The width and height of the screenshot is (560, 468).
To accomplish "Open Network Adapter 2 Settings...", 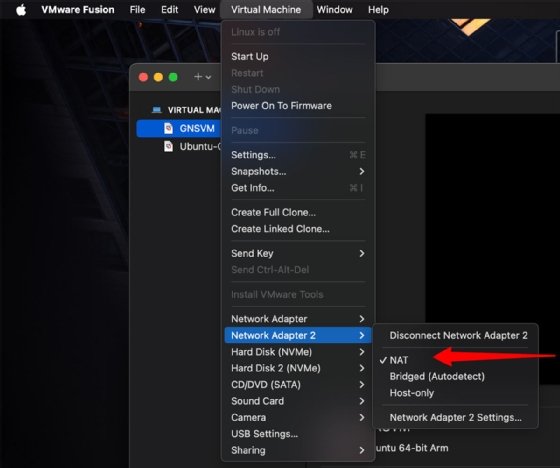I will click(x=455, y=418).
